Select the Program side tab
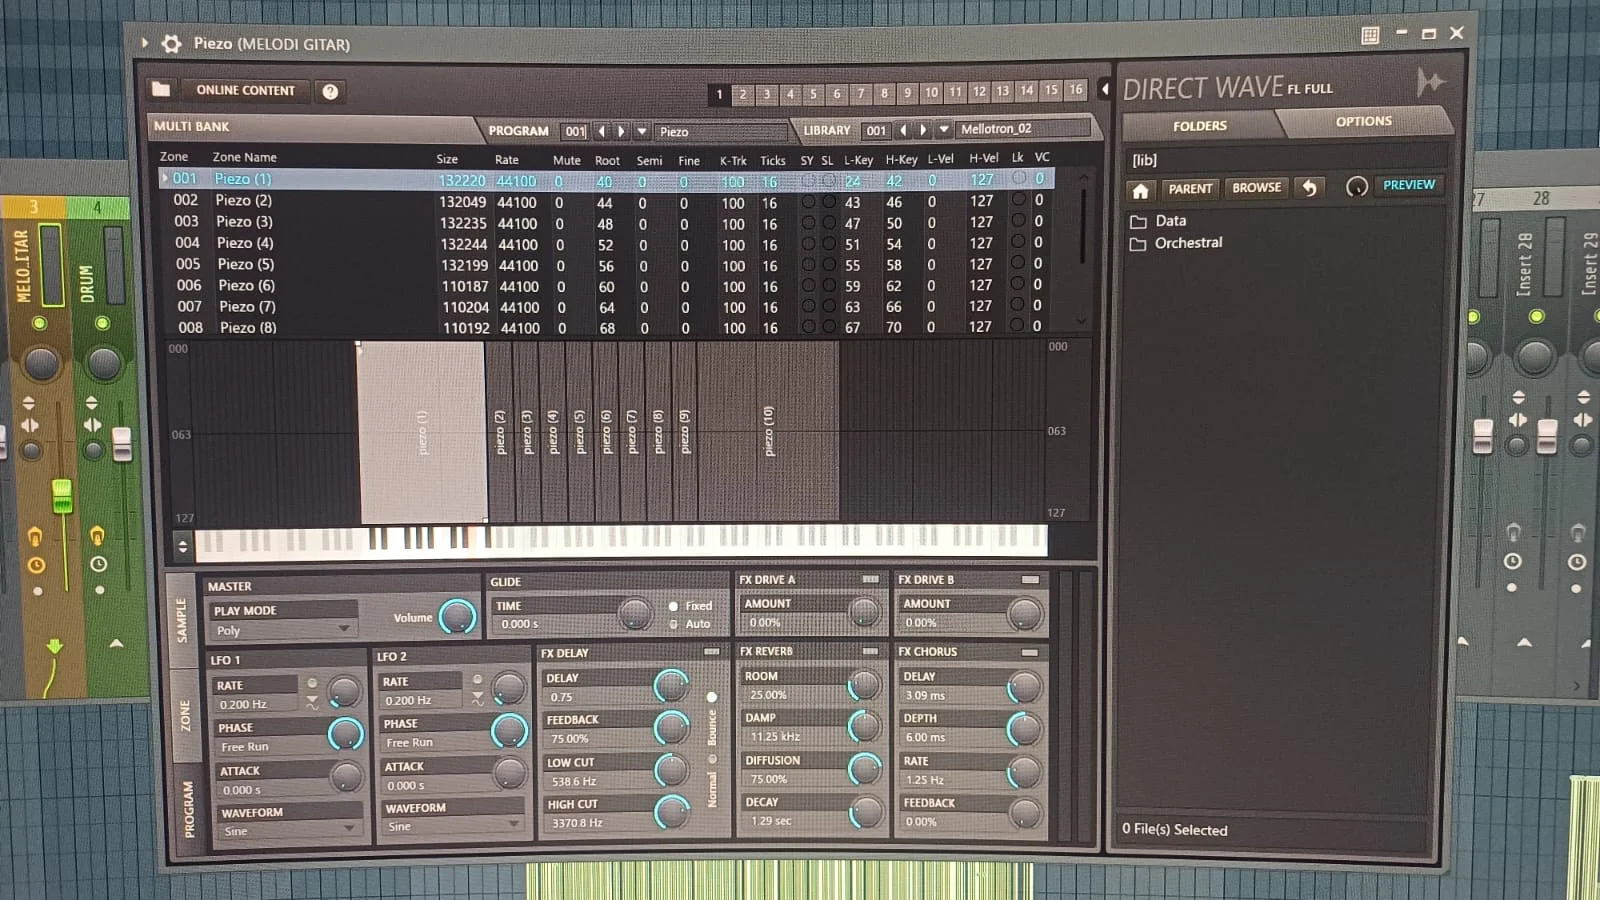Image resolution: width=1600 pixels, height=900 pixels. 189,808
